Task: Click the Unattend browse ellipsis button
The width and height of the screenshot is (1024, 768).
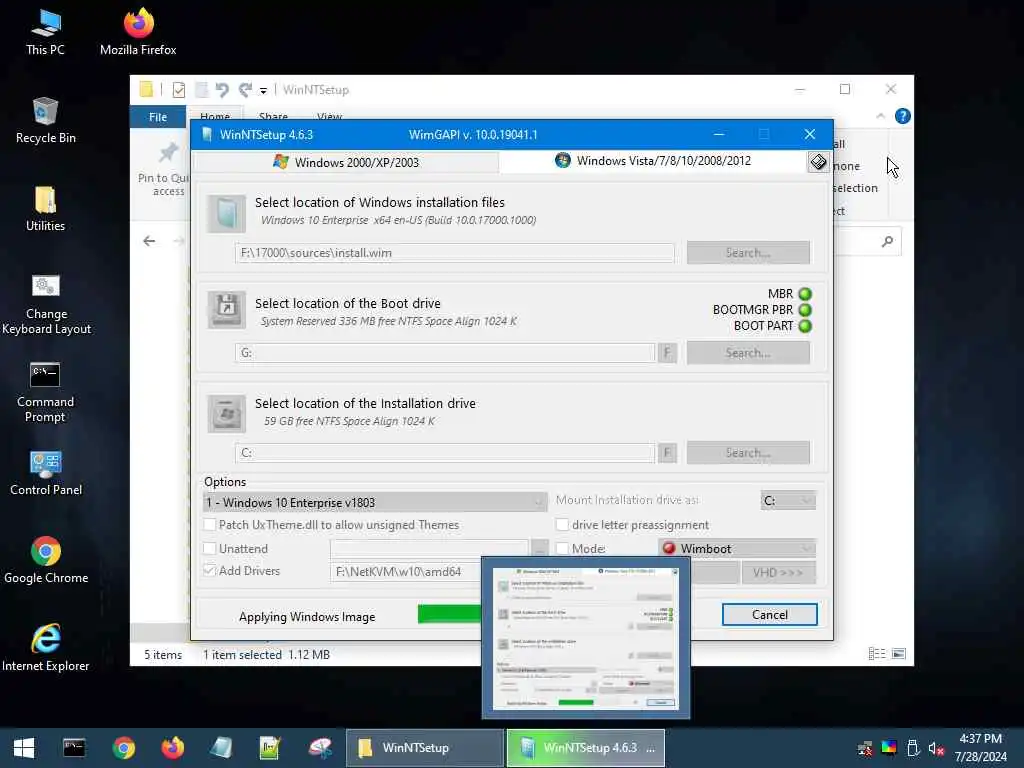Action: [x=539, y=549]
